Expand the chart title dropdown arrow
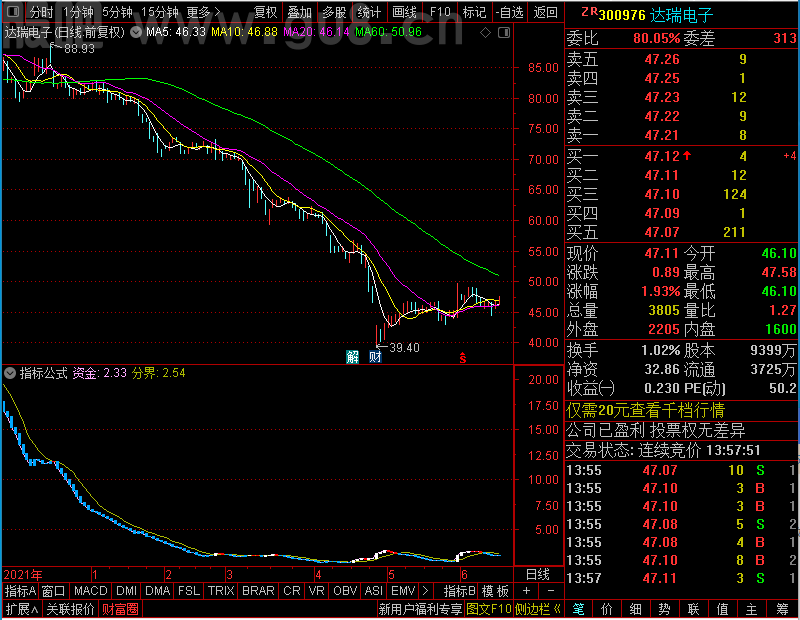The width and height of the screenshot is (800, 620). [x=136, y=32]
